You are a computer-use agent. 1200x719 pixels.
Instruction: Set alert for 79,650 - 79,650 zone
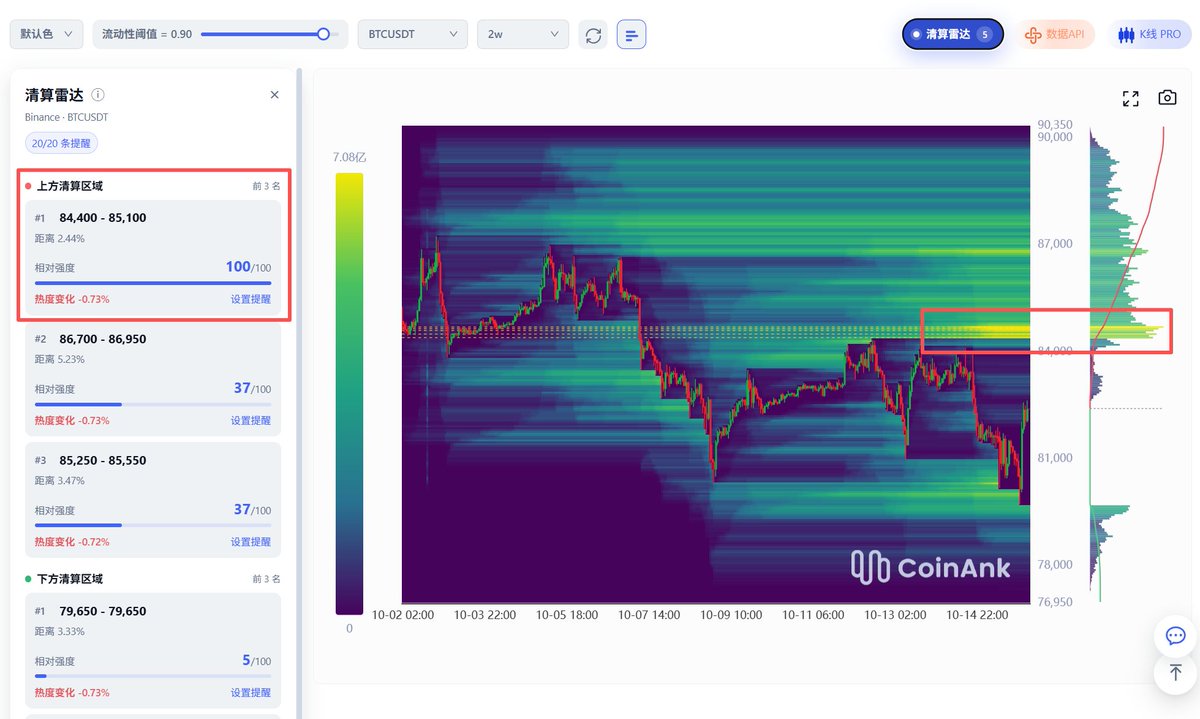click(250, 693)
